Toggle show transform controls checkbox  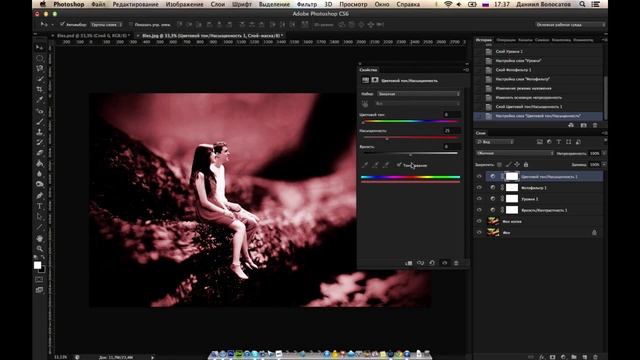click(x=131, y=24)
